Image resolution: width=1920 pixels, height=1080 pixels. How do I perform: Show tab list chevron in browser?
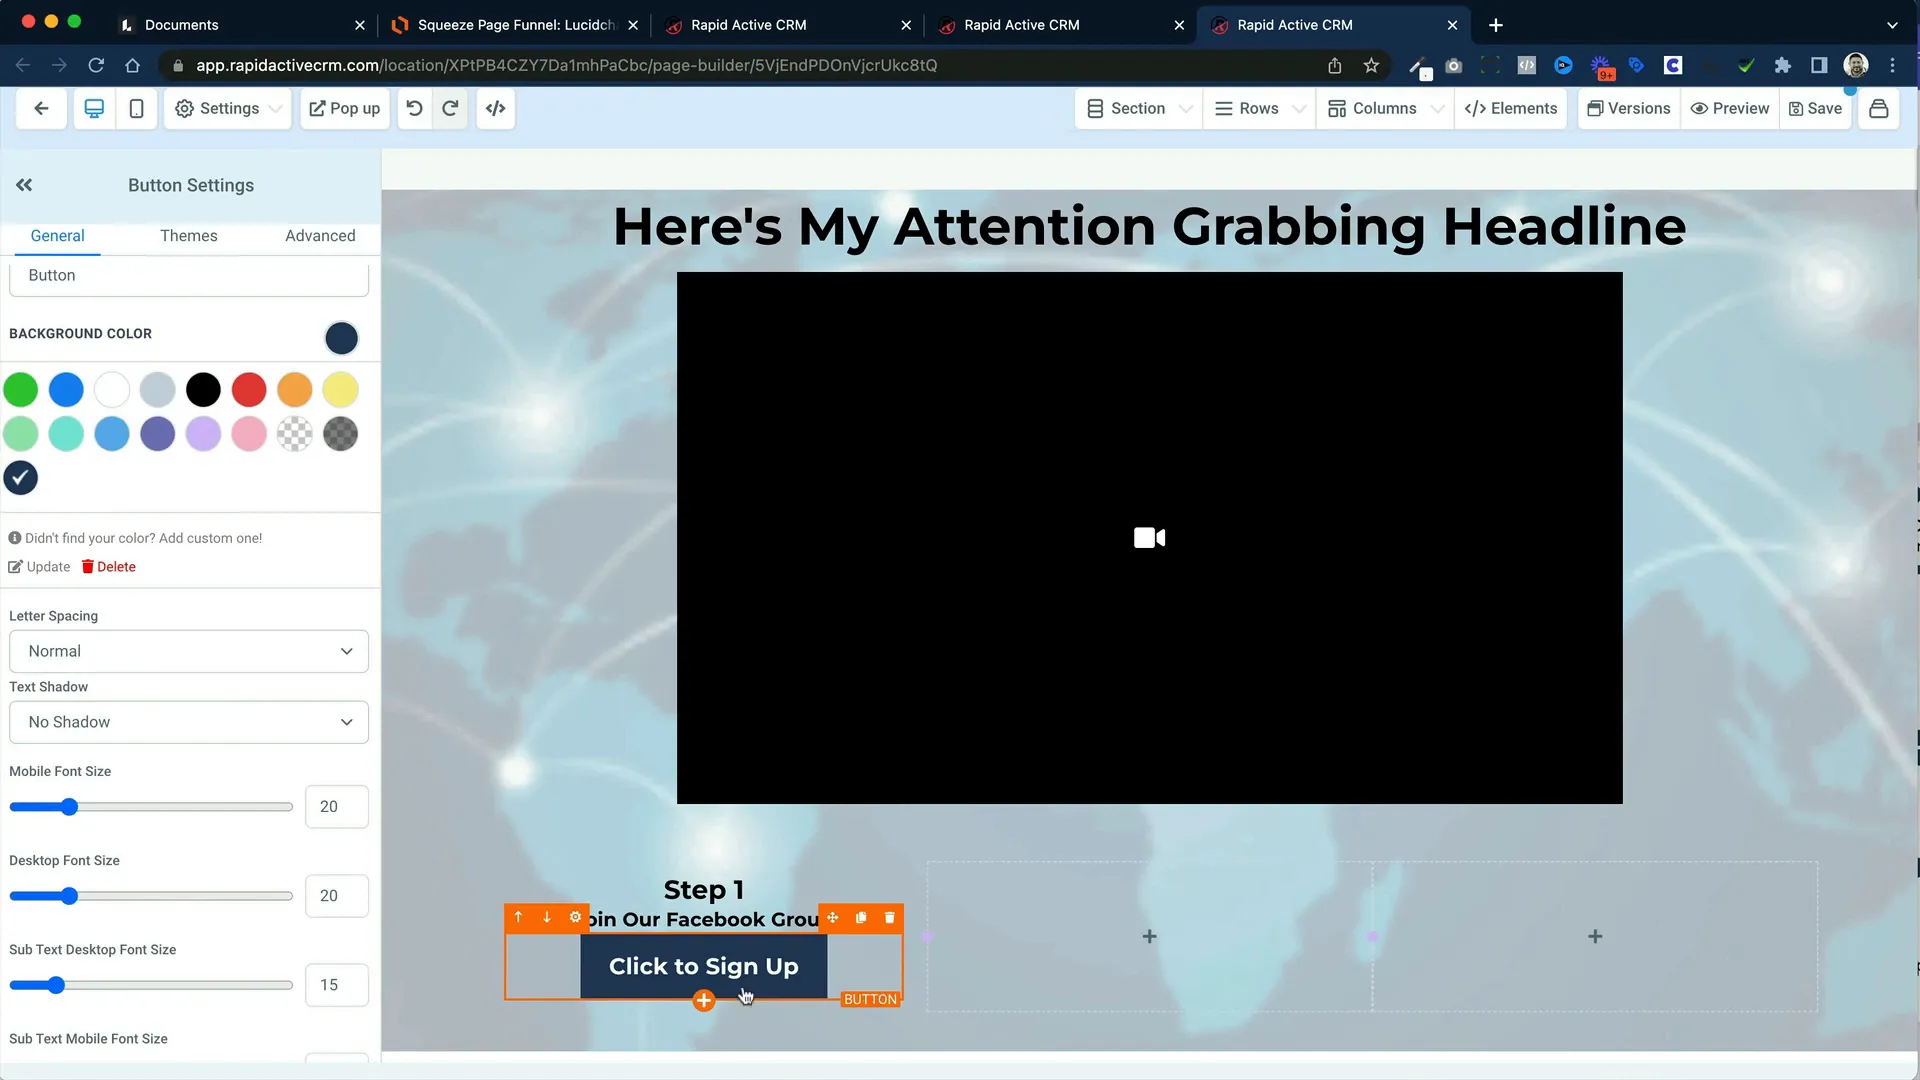(x=1892, y=25)
